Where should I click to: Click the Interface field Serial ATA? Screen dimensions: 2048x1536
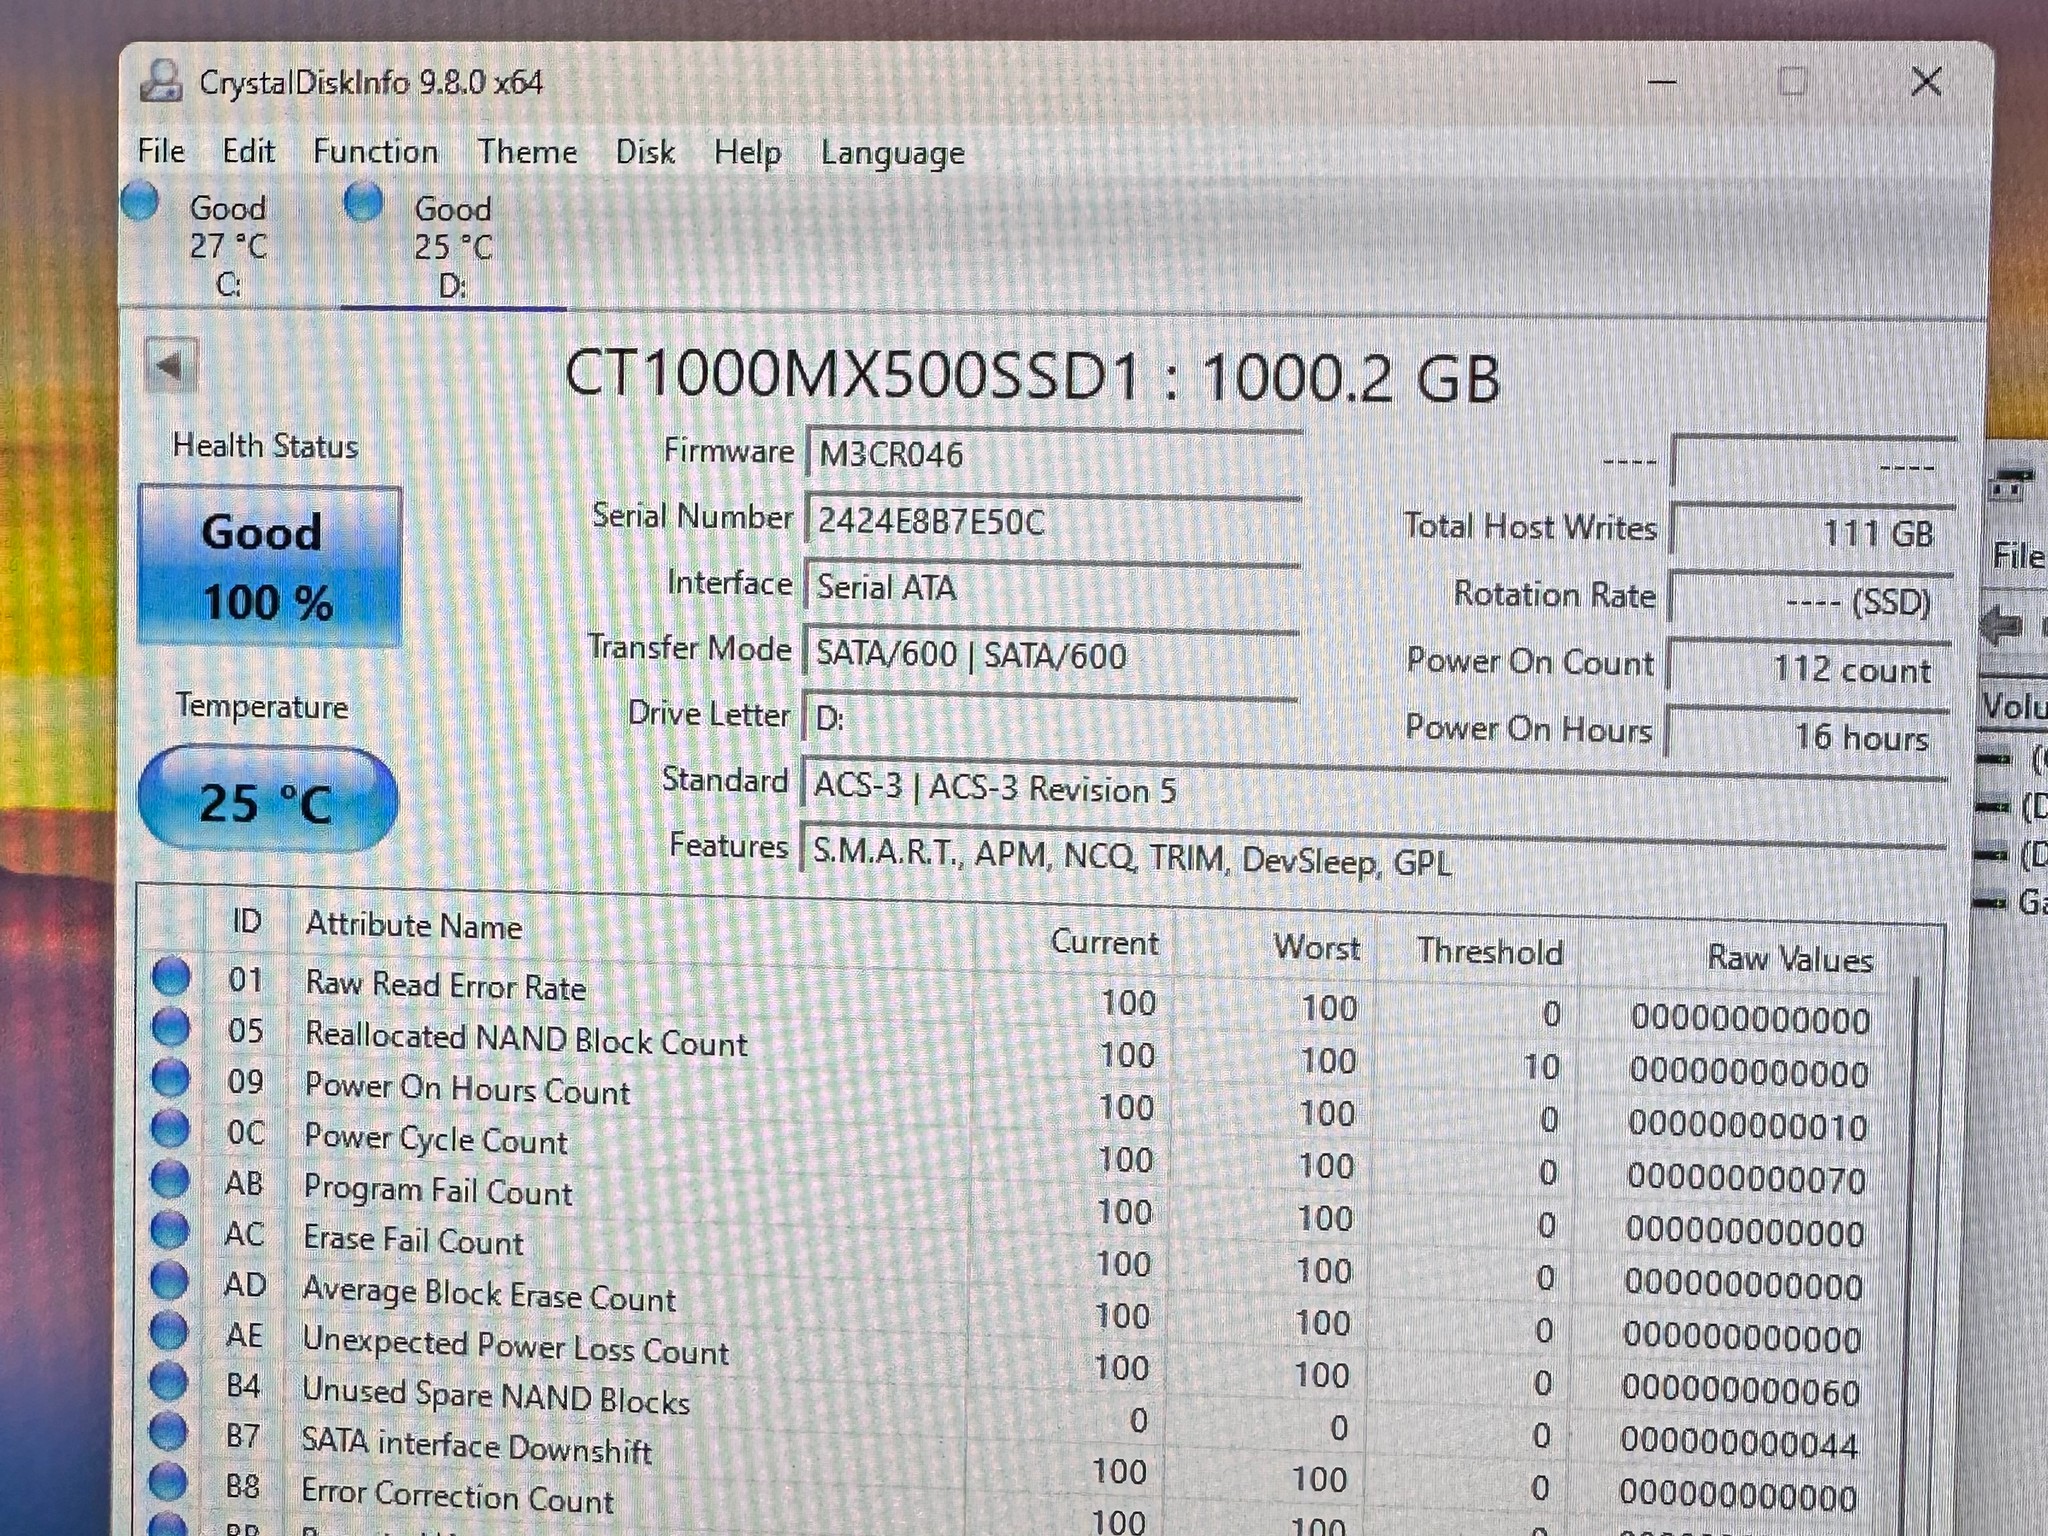[1051, 588]
